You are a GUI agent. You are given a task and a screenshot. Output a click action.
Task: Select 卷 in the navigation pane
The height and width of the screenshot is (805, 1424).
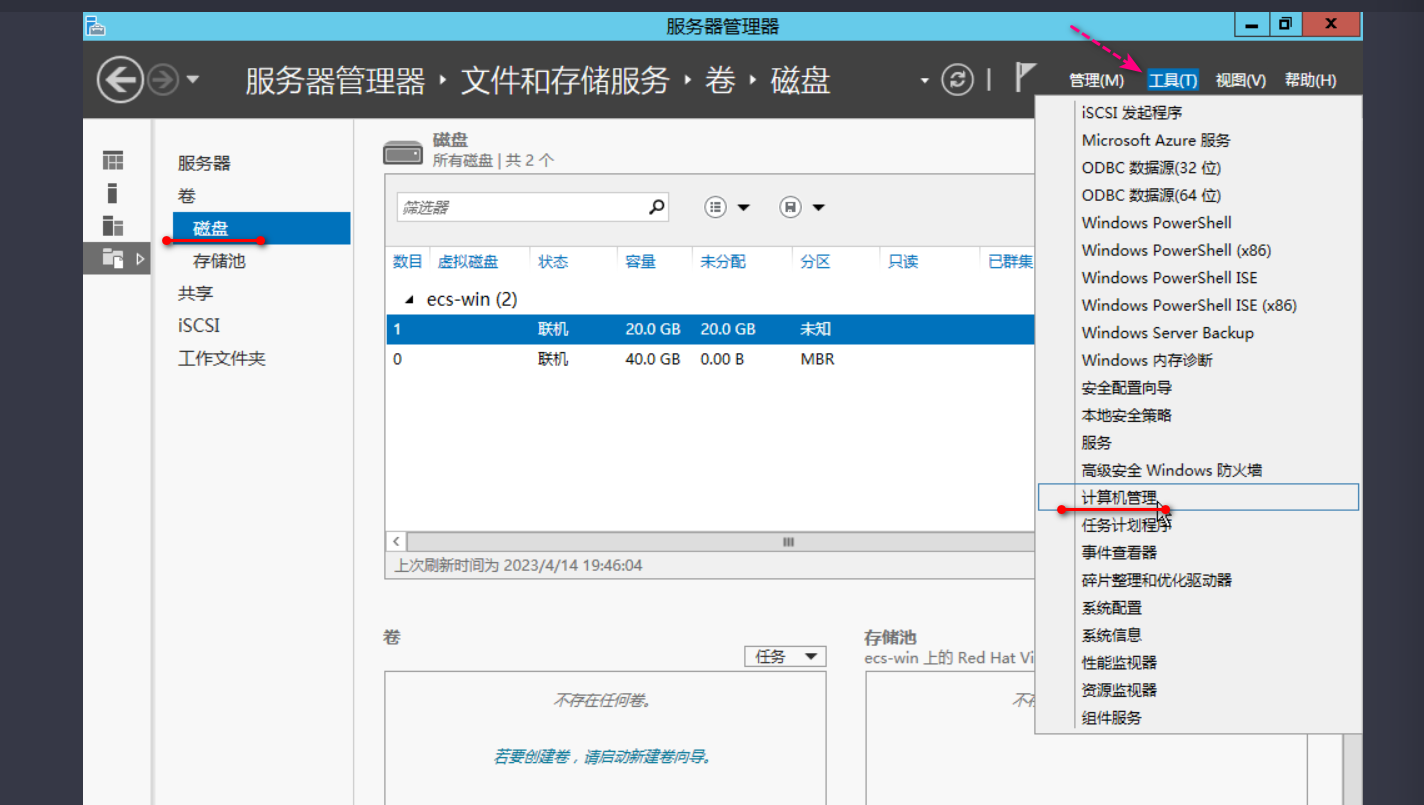pyautogui.click(x=187, y=196)
